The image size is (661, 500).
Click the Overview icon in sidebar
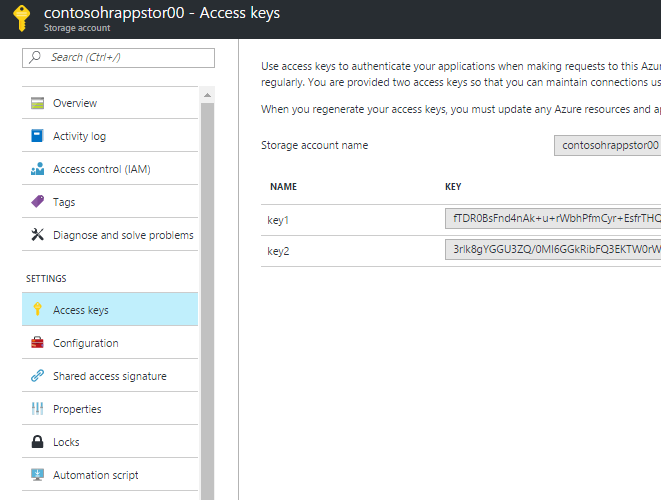[x=38, y=103]
